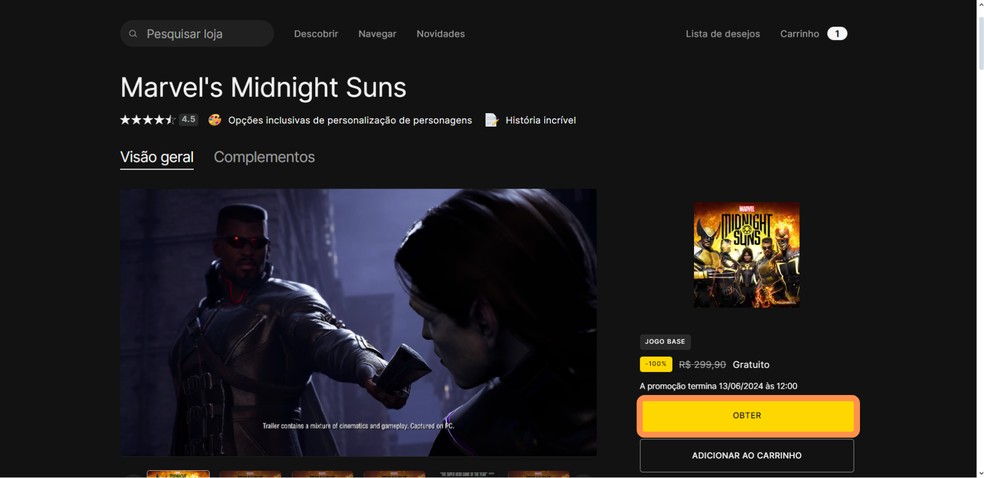The image size is (984, 478).
Task: Click the cart count badge showing 1
Action: click(x=837, y=34)
